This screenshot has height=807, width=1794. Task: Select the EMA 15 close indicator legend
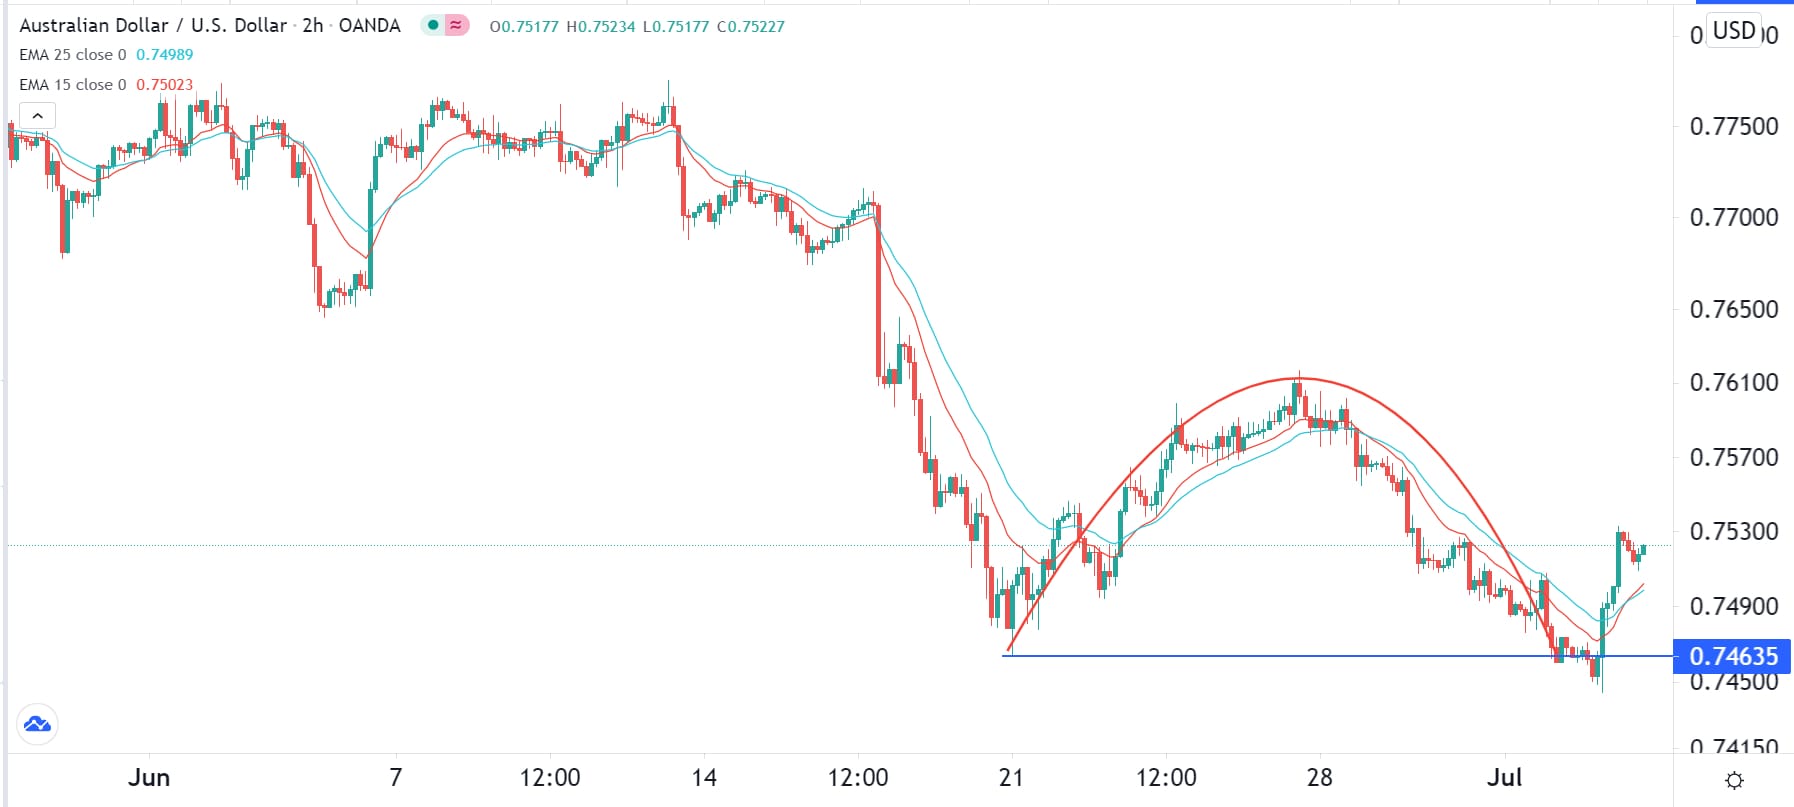tap(73, 85)
